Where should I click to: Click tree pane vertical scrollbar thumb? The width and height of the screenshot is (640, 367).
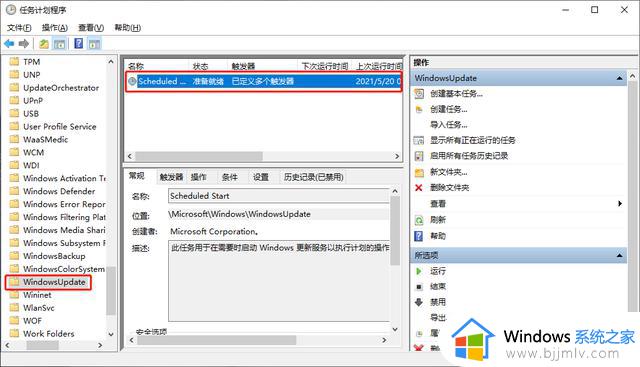pos(111,291)
